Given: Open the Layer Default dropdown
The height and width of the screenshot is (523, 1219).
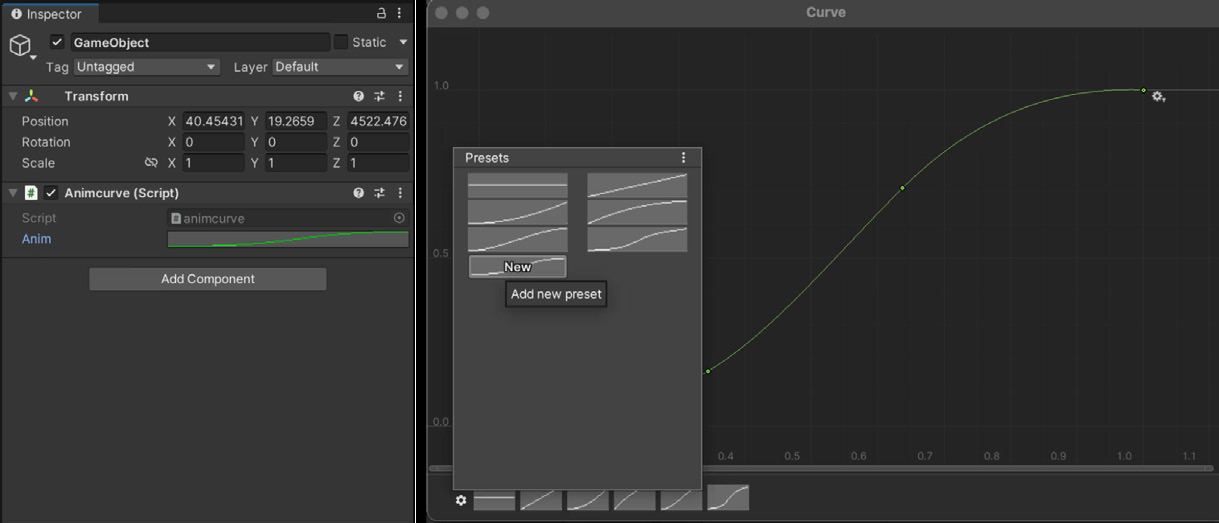Looking at the screenshot, I should point(340,67).
